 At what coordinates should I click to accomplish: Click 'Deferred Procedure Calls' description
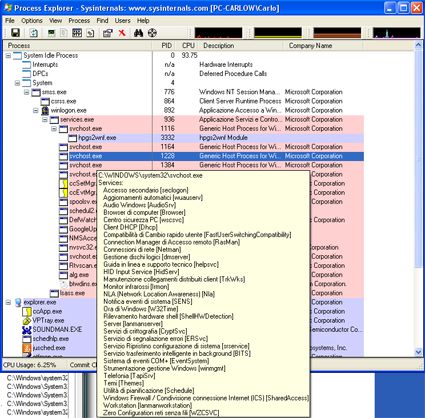click(233, 74)
